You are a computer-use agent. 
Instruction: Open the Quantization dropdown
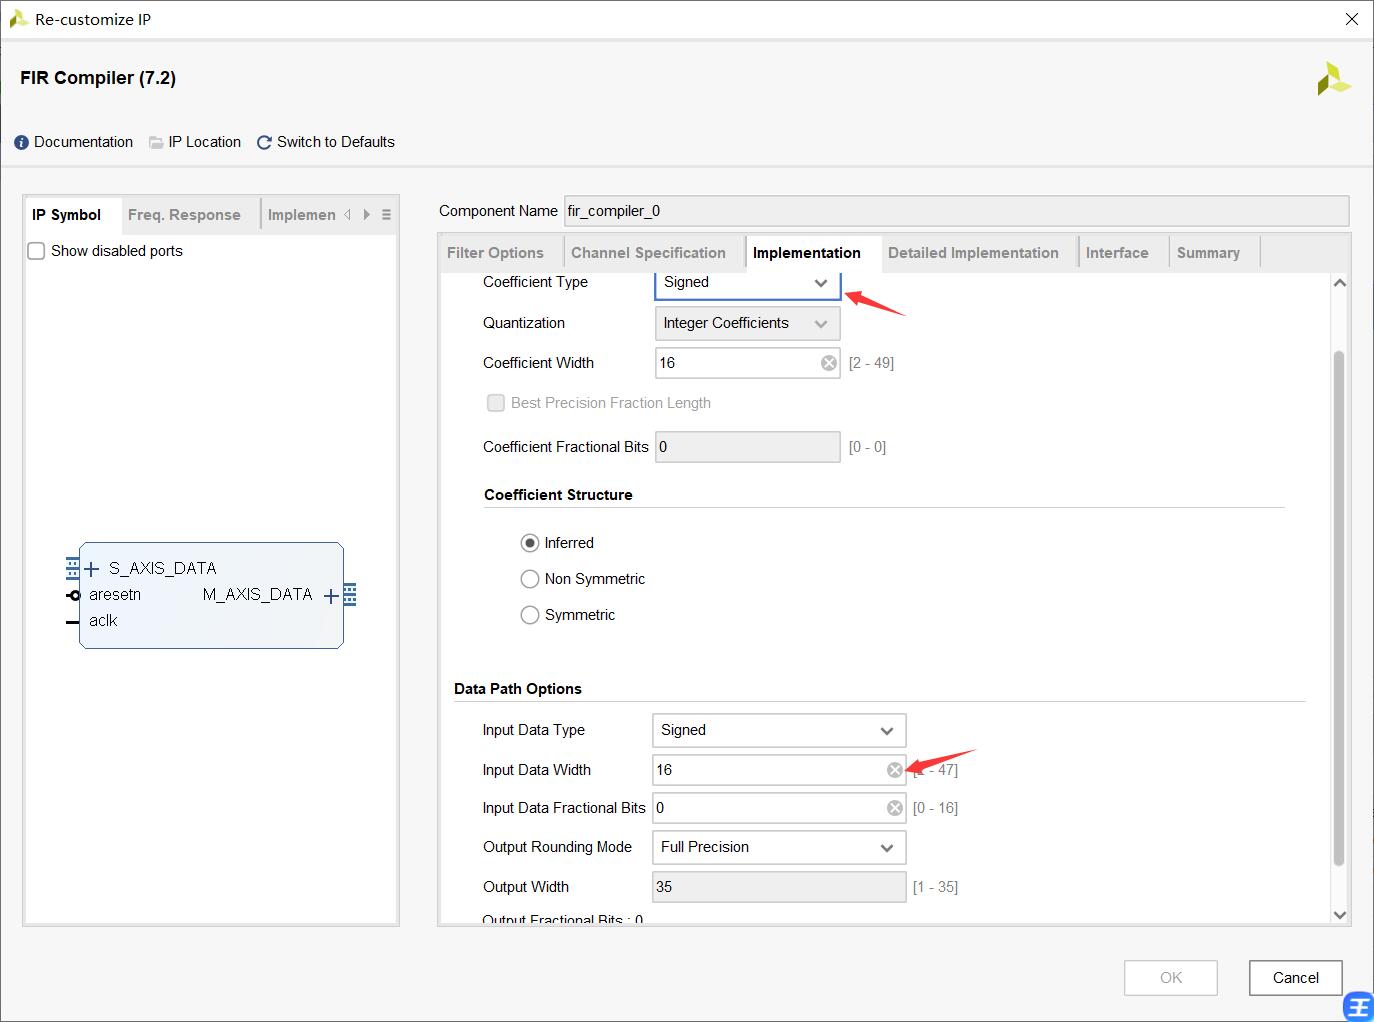(x=747, y=323)
